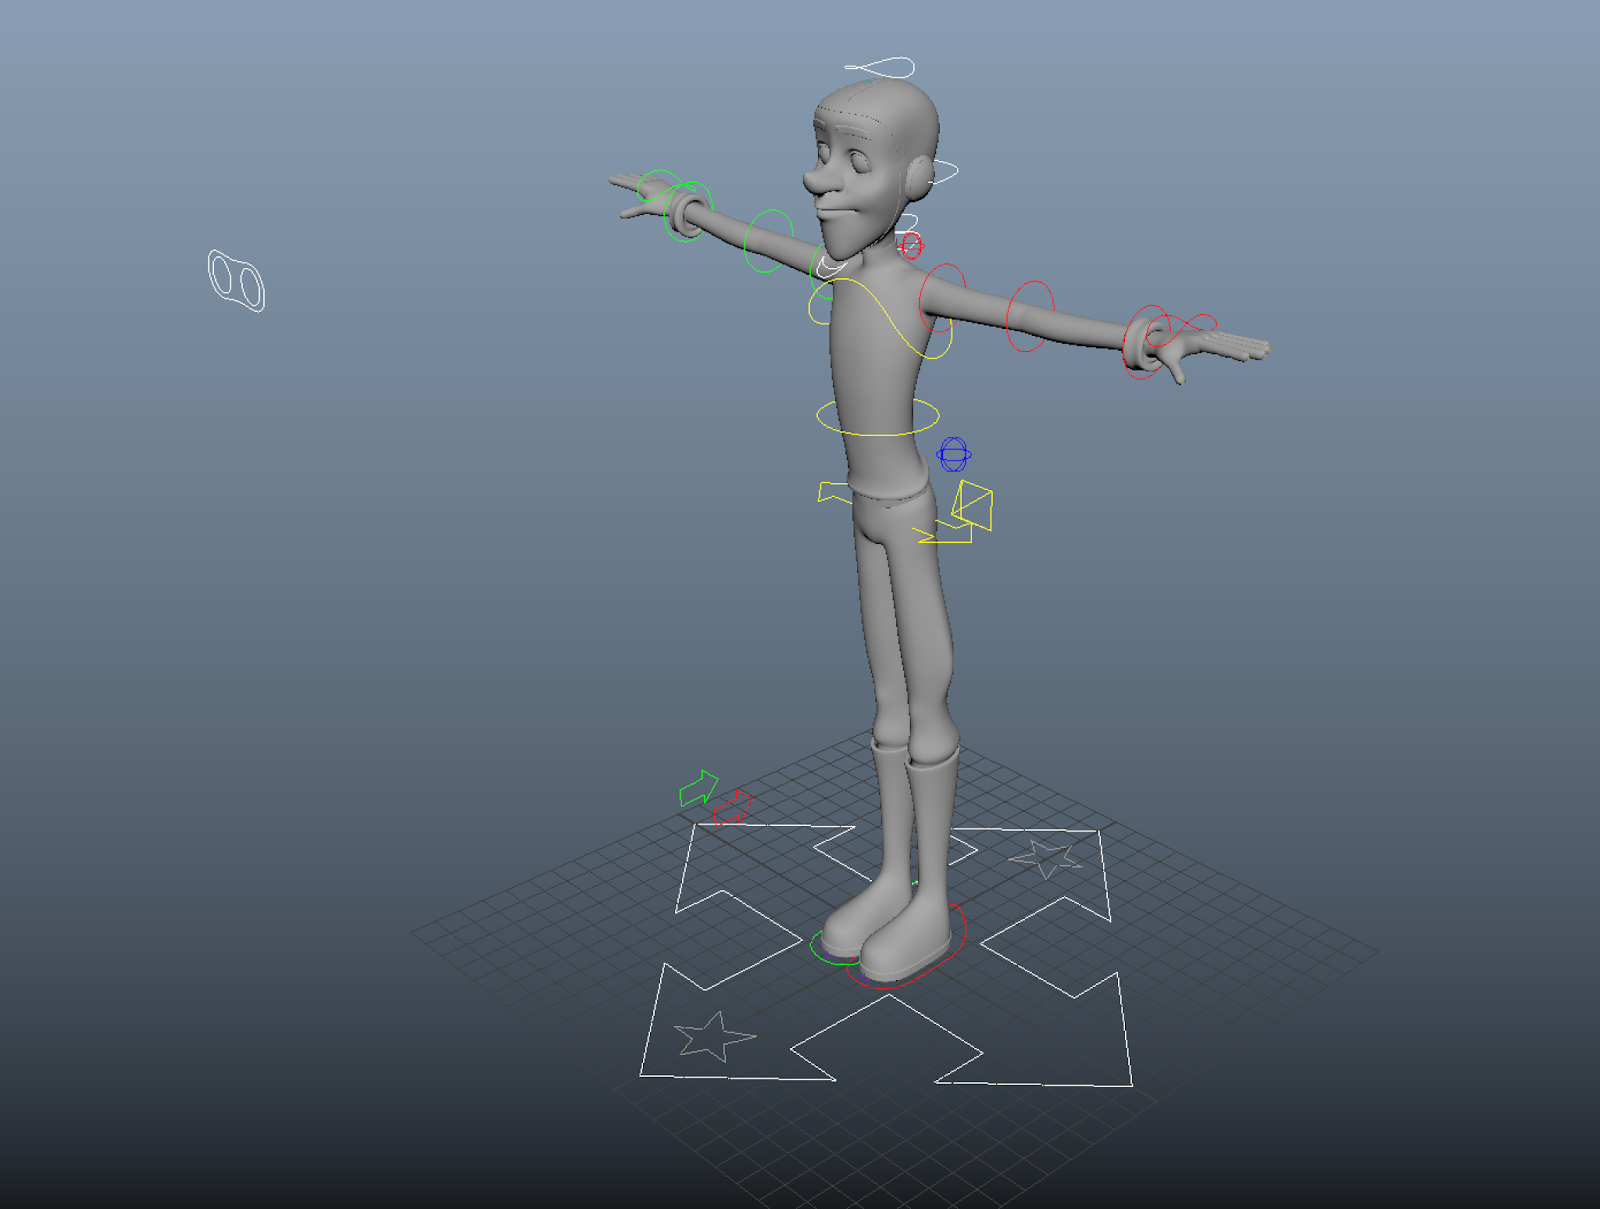Select the red figure-eight finger control
Screen dimensions: 1600x1209
click(x=1183, y=328)
